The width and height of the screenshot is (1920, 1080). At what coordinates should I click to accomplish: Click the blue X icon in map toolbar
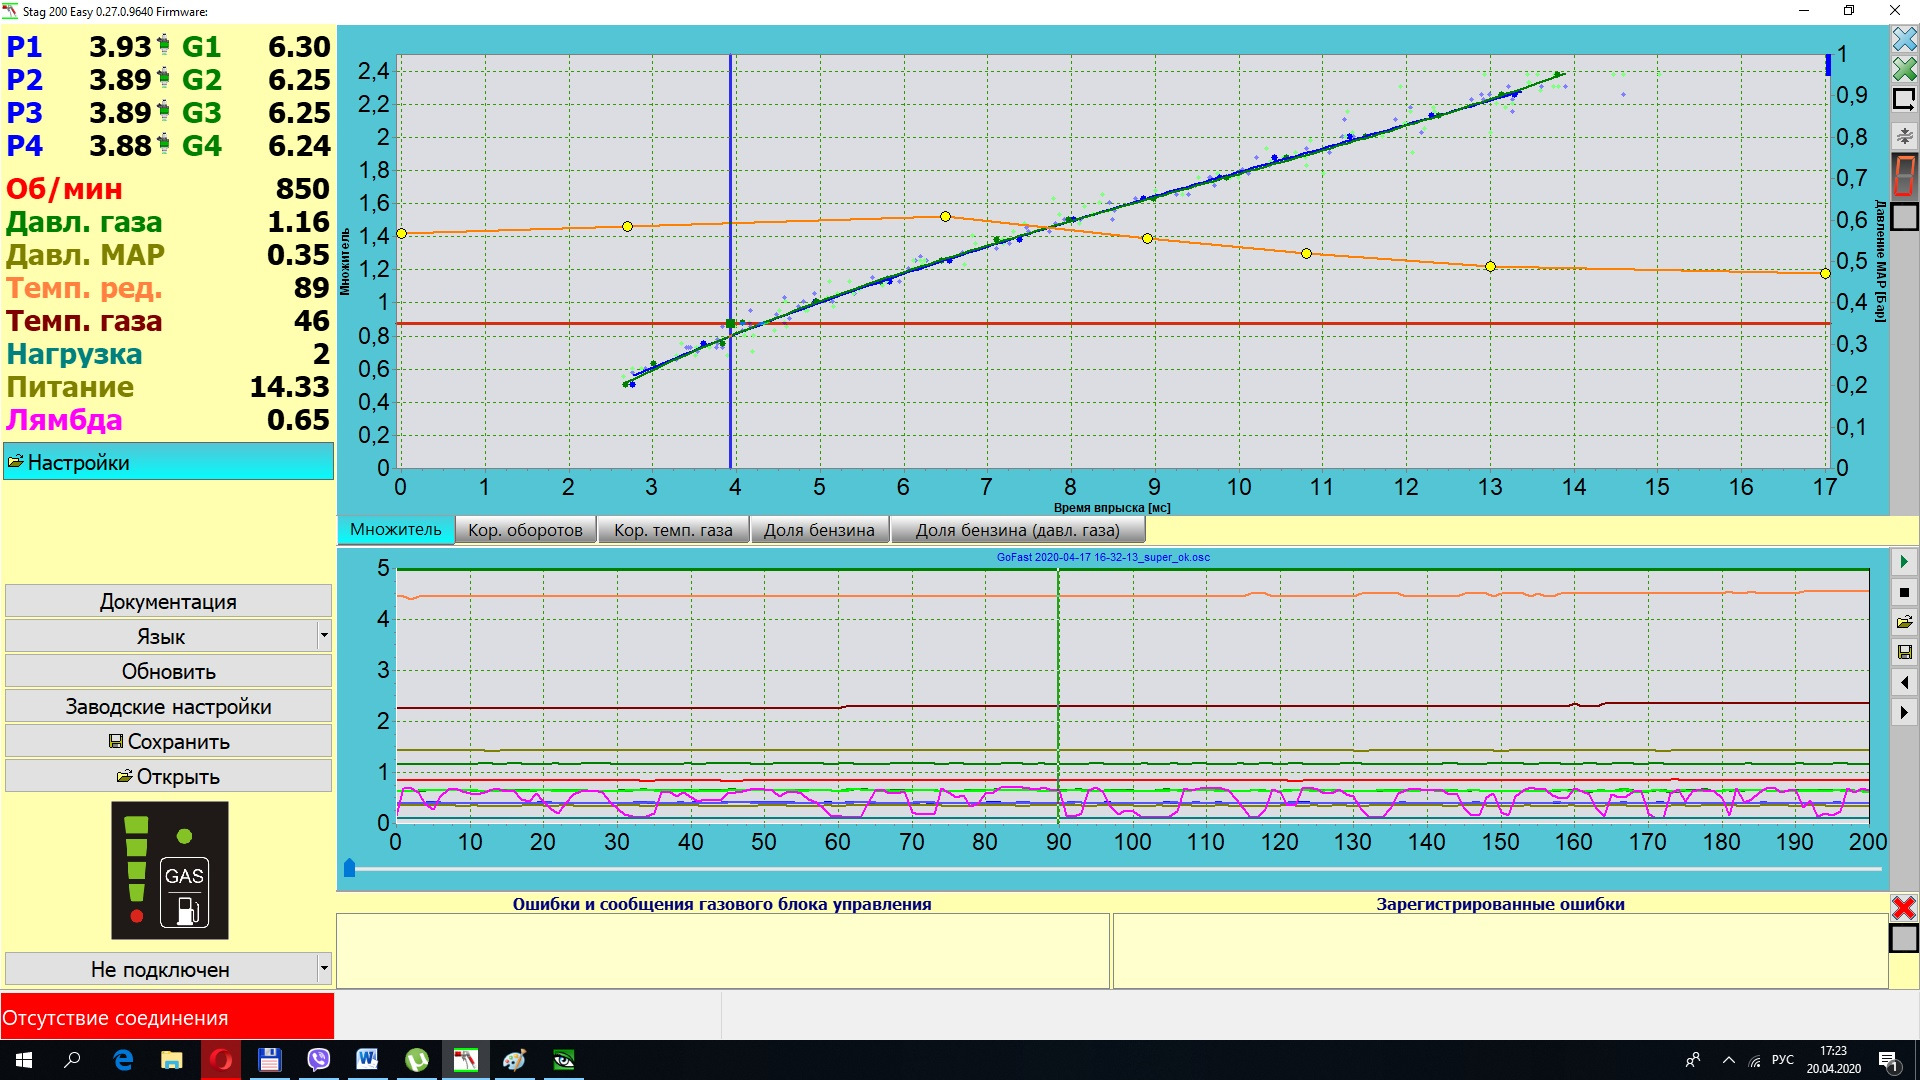pyautogui.click(x=1904, y=39)
